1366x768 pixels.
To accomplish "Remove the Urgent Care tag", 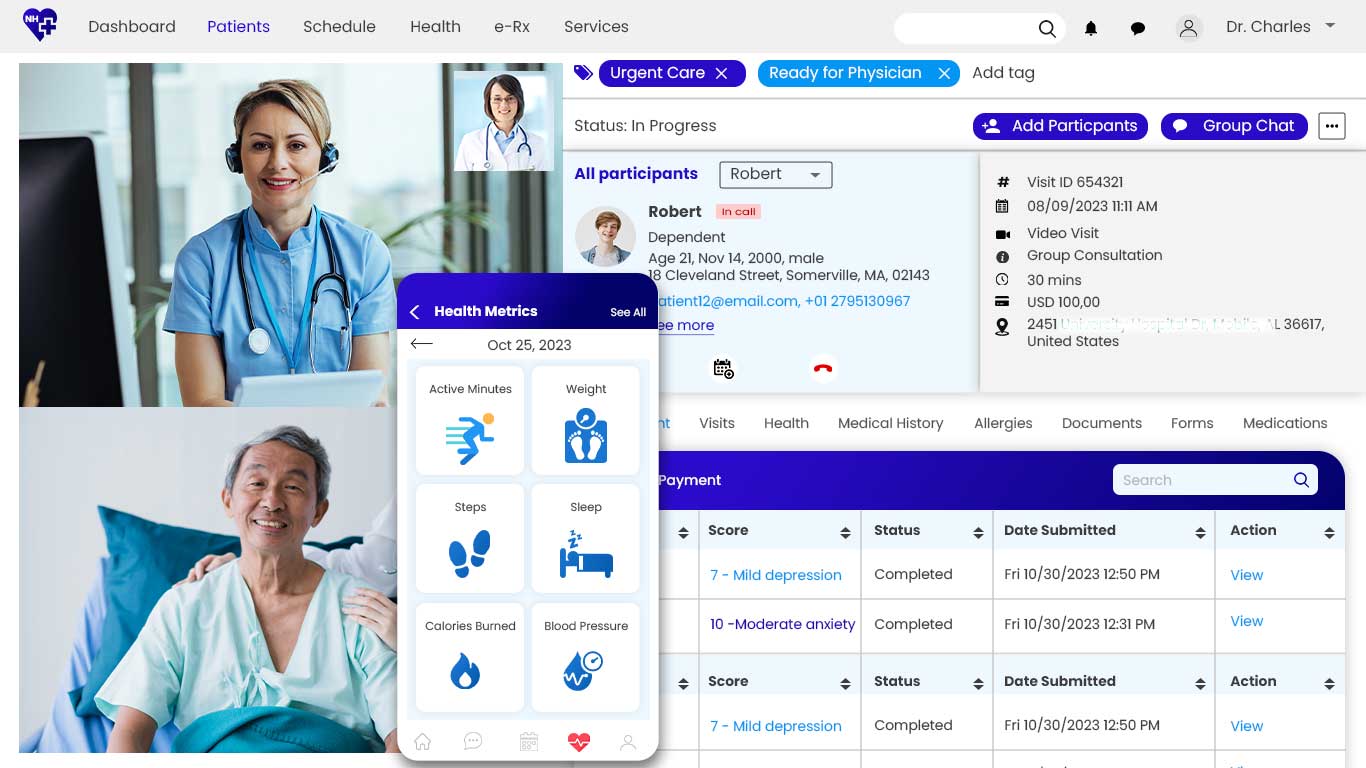I will pos(724,73).
